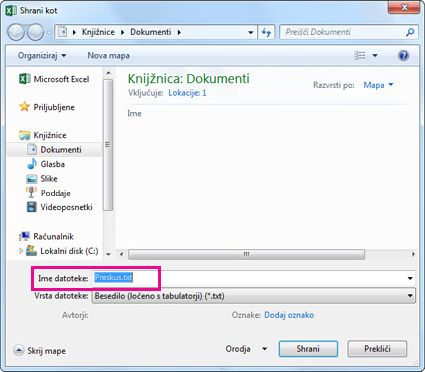Click the horizontal scrollbar left arrow
This screenshot has height=372, width=425.
(x=121, y=254)
